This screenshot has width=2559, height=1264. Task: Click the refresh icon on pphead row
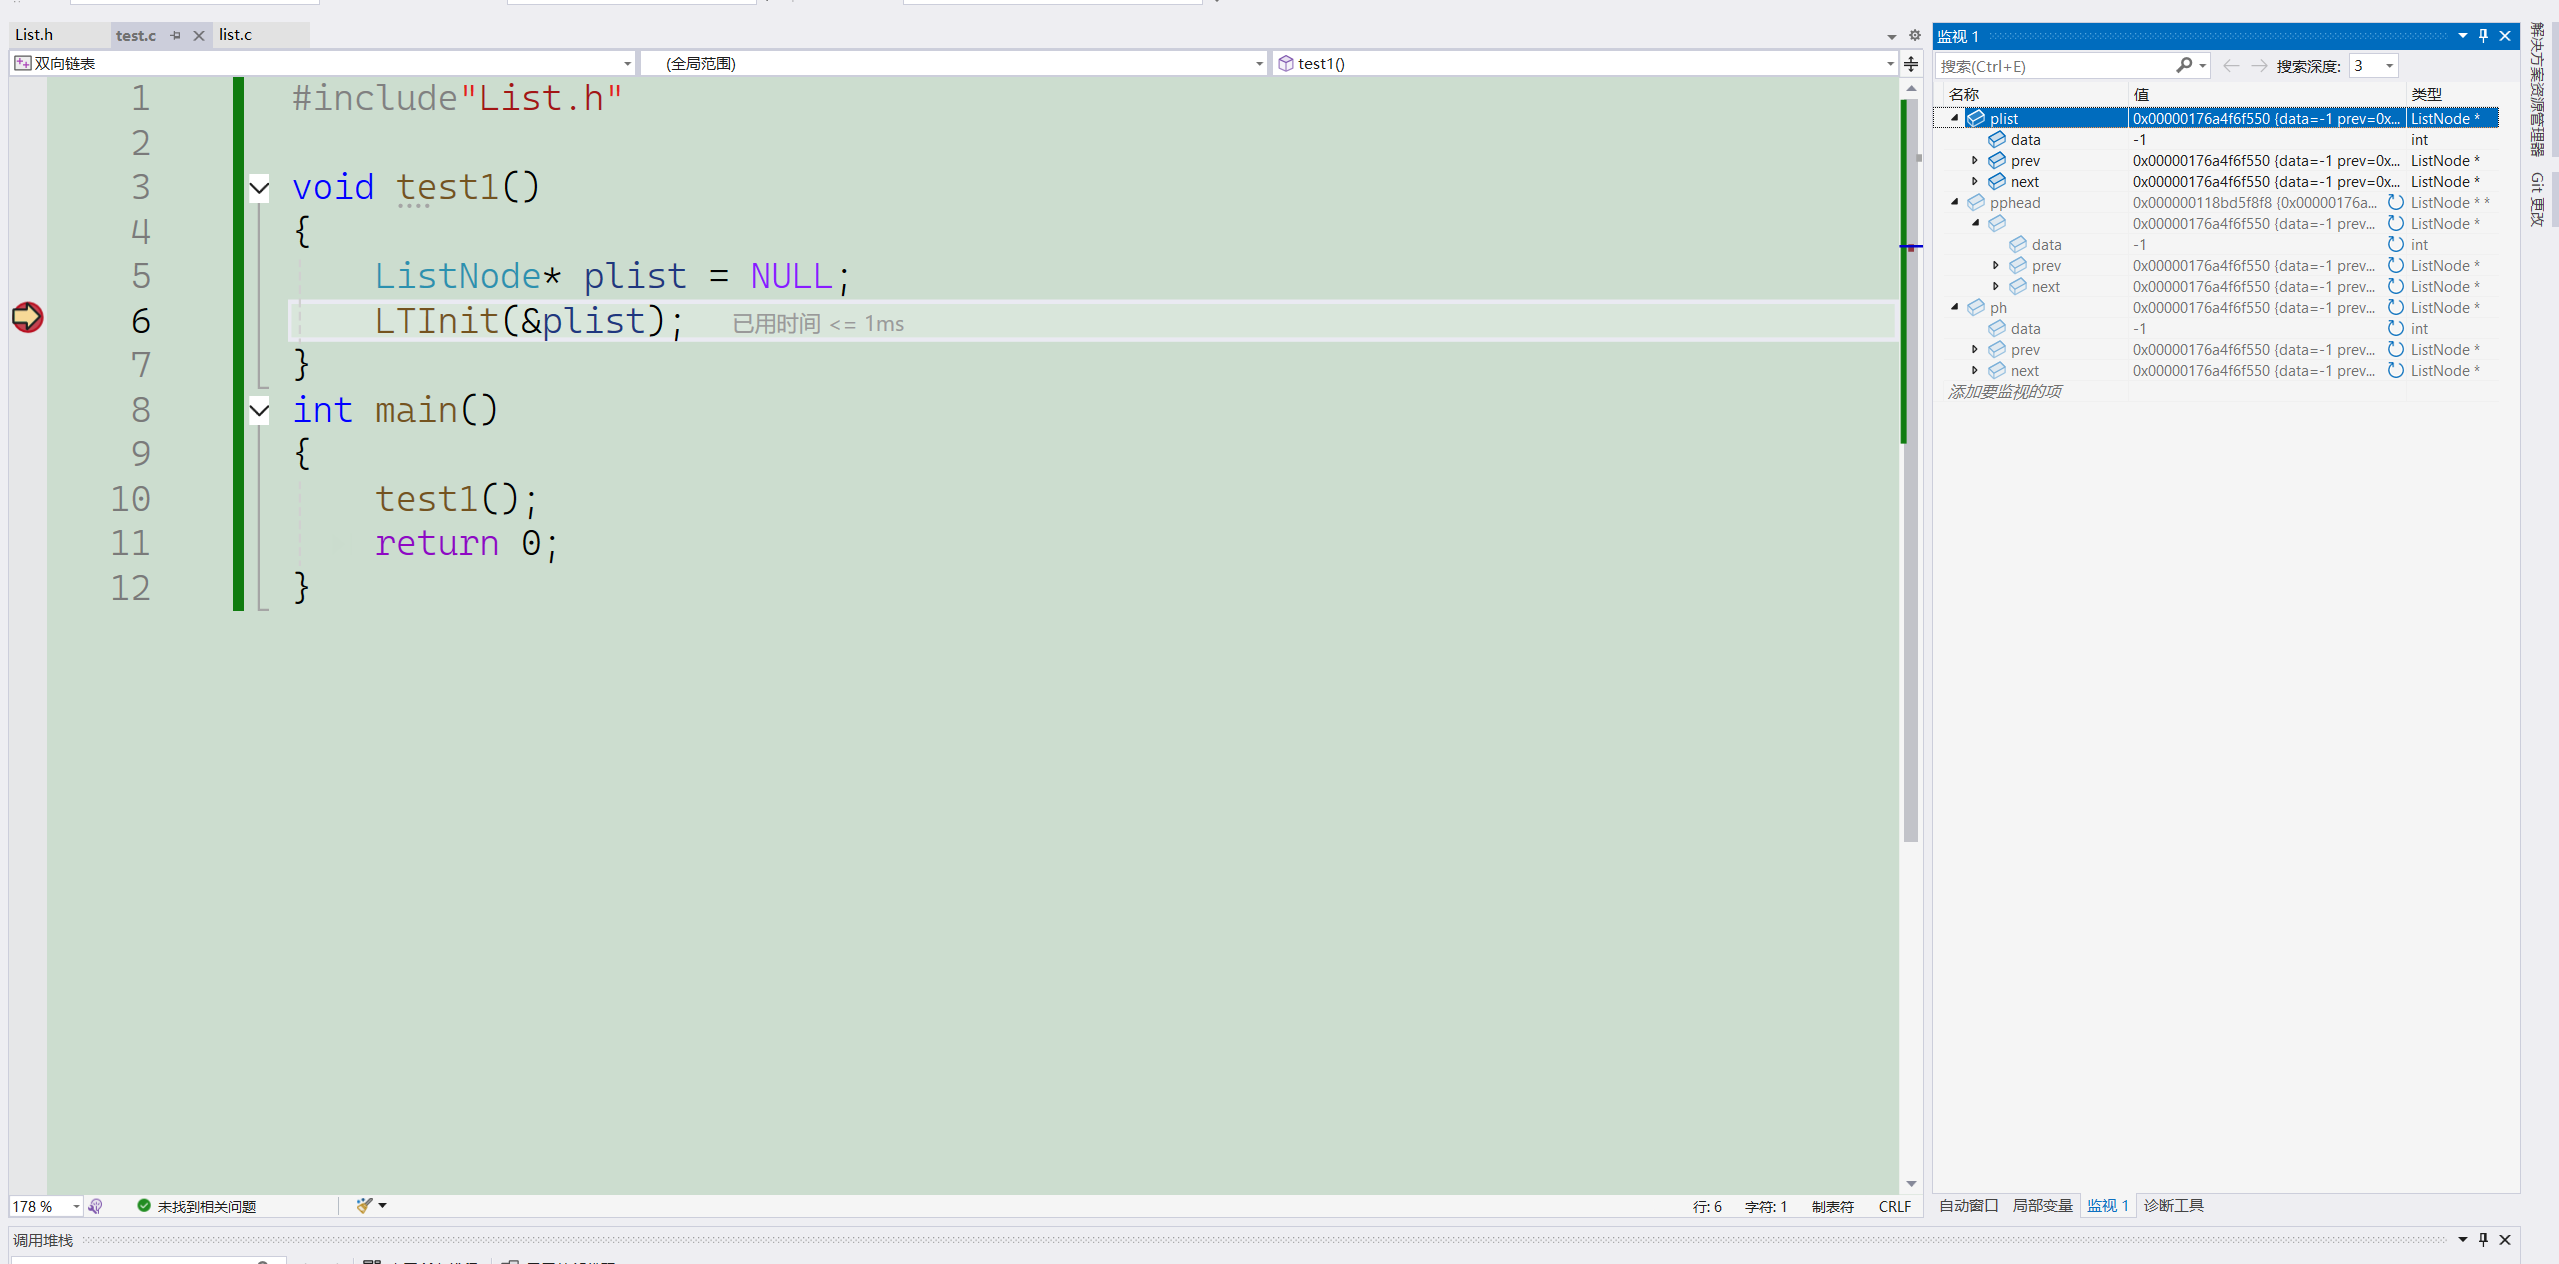pyautogui.click(x=2395, y=202)
